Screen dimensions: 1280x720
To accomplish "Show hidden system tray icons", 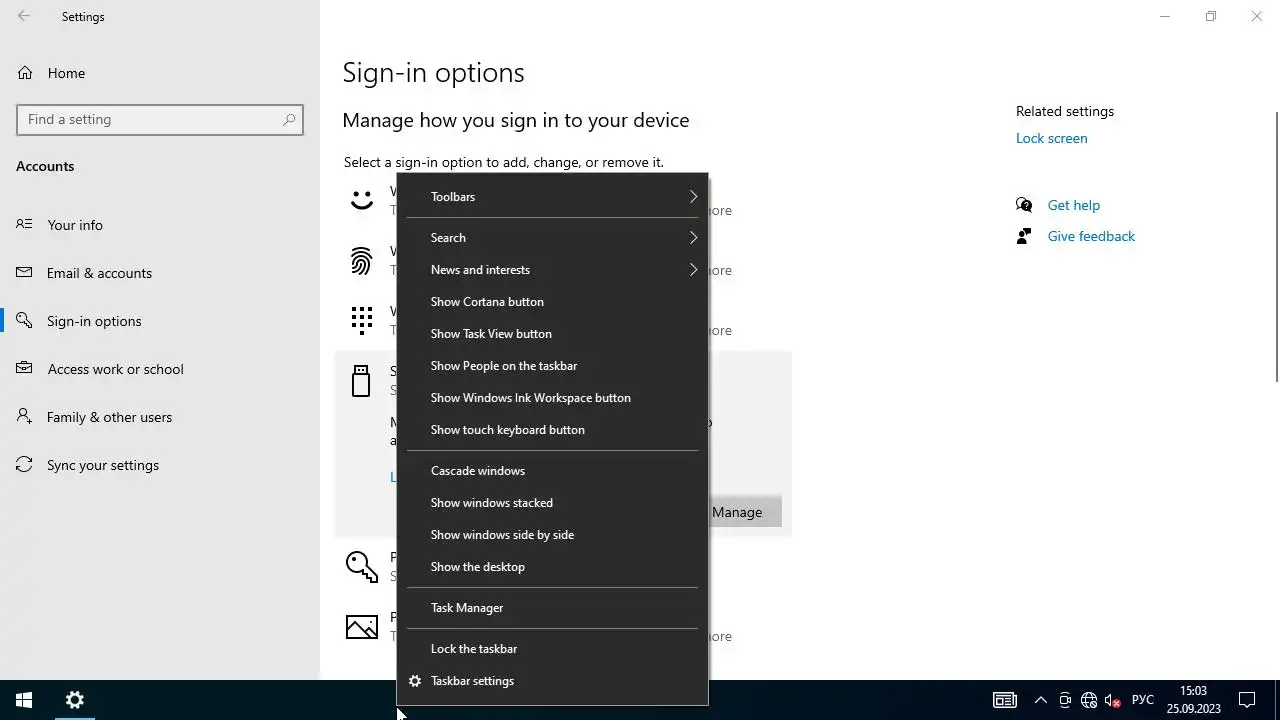I will point(1040,700).
